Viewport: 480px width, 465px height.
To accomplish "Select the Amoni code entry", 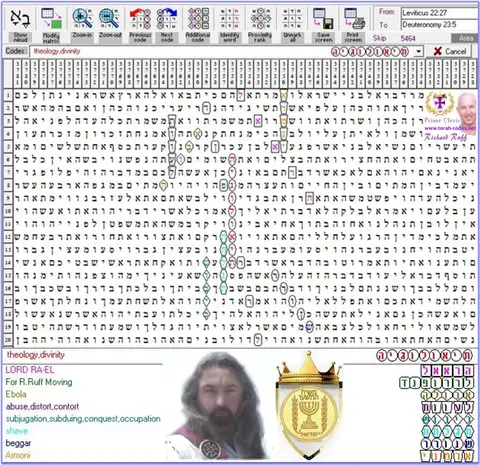I will pyautogui.click(x=18, y=455).
